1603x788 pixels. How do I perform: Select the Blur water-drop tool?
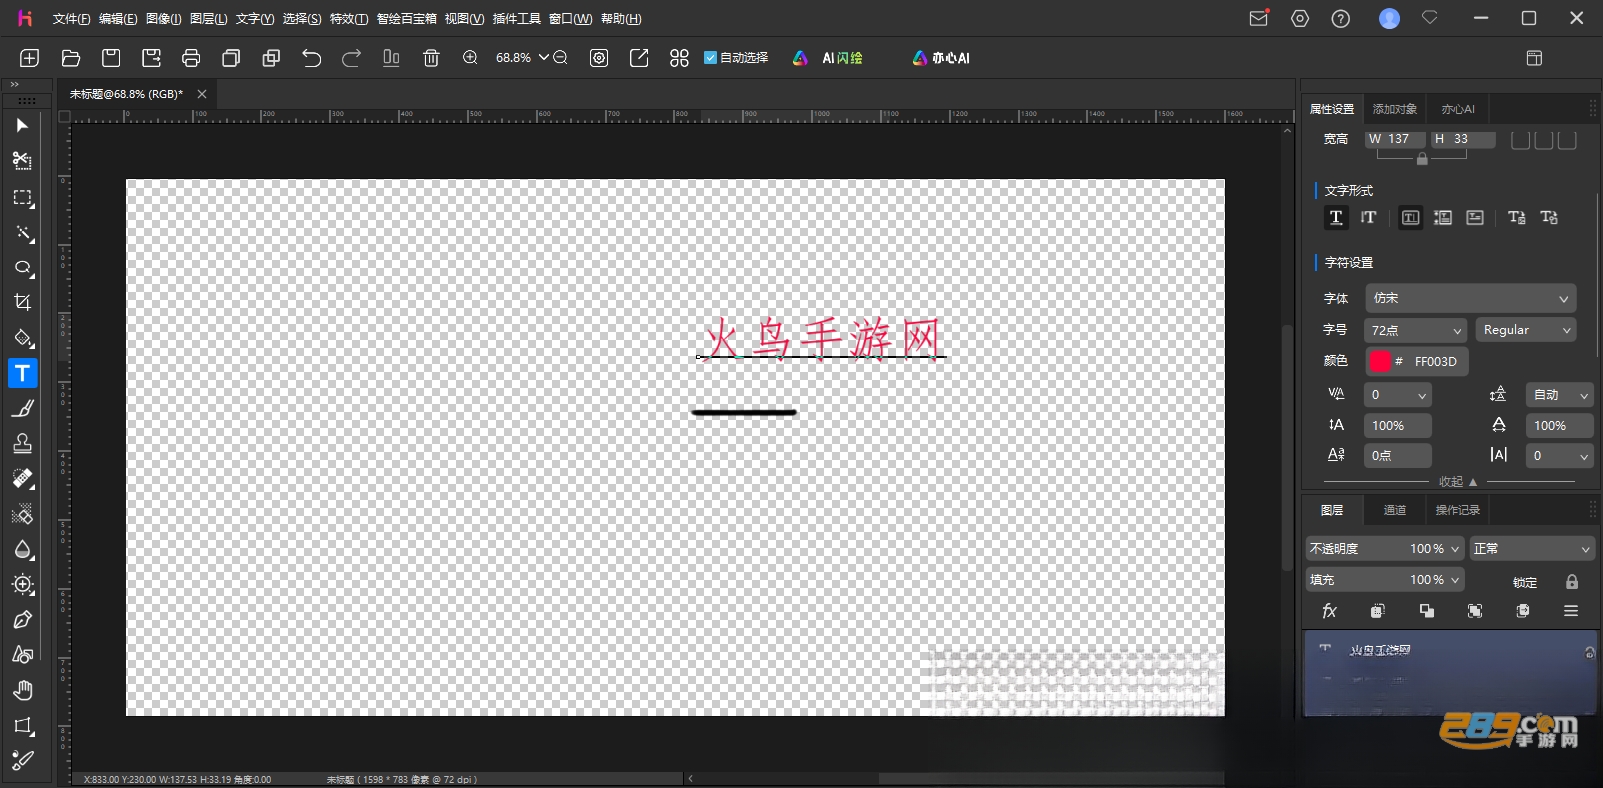22,550
